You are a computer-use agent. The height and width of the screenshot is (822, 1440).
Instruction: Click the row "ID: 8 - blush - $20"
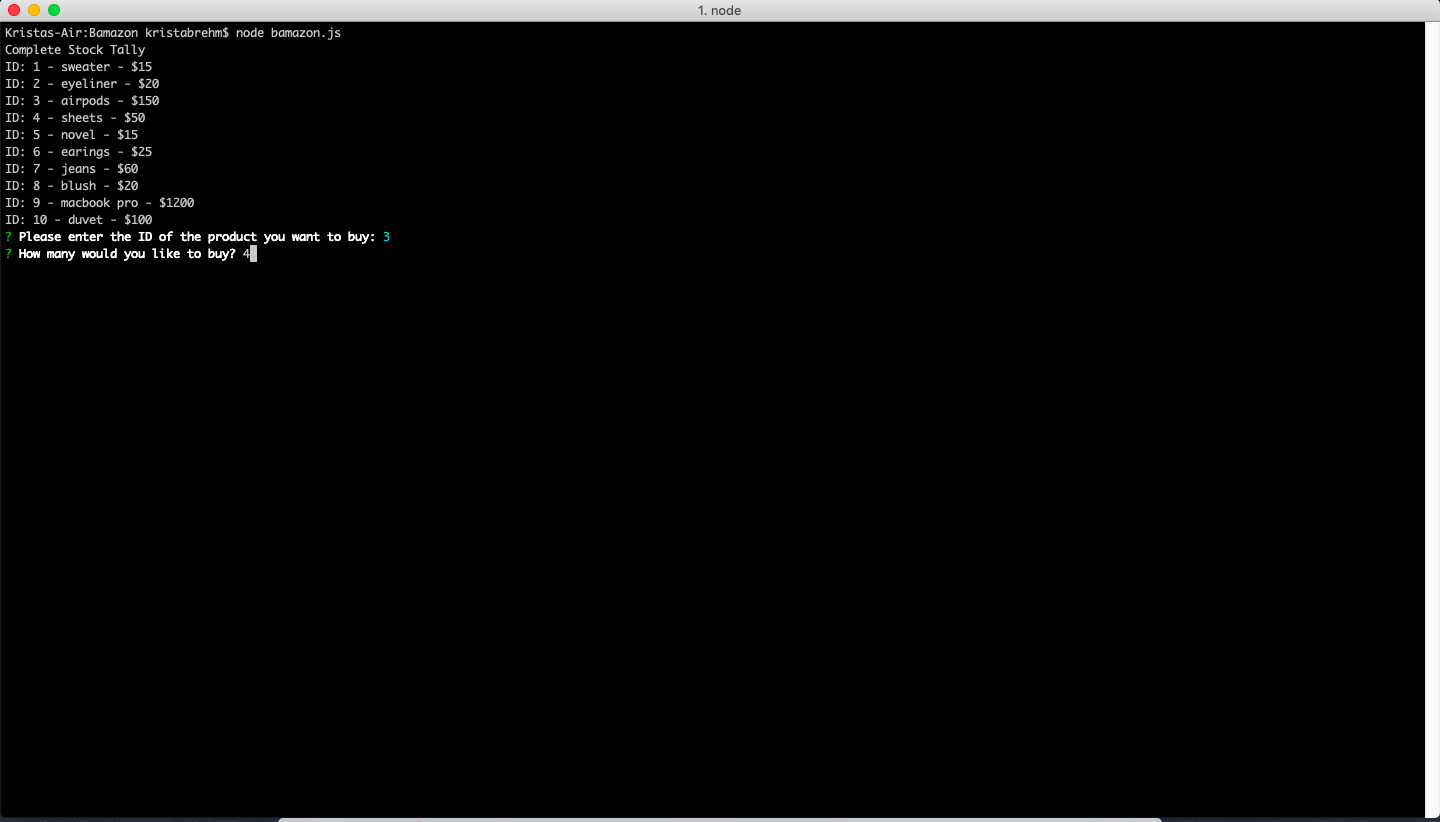point(72,186)
